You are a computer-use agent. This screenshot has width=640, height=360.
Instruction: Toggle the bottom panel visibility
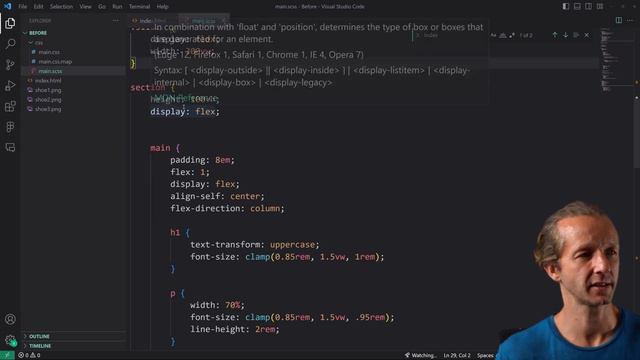point(577,6)
